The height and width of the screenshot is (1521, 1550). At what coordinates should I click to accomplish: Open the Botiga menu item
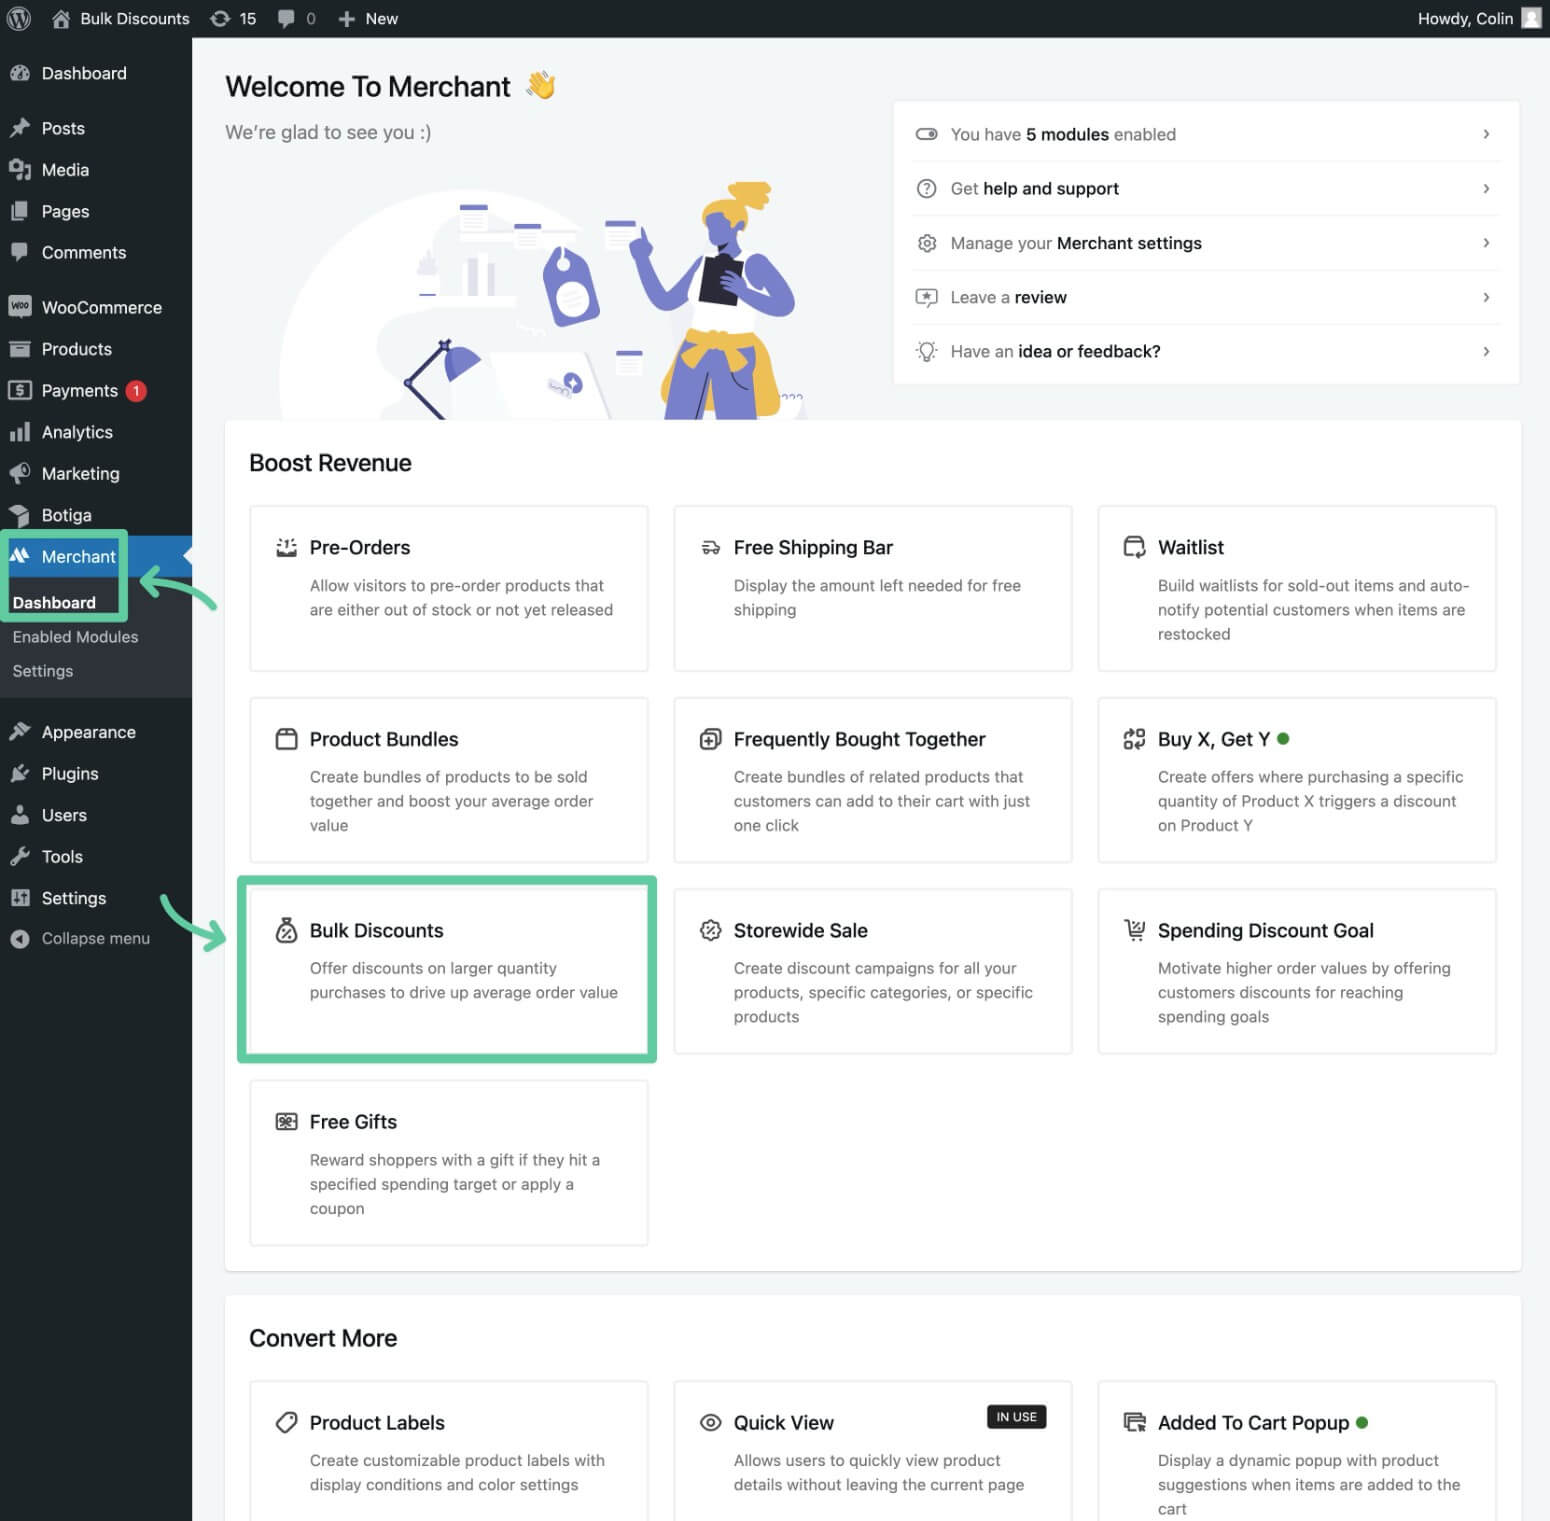[96, 515]
